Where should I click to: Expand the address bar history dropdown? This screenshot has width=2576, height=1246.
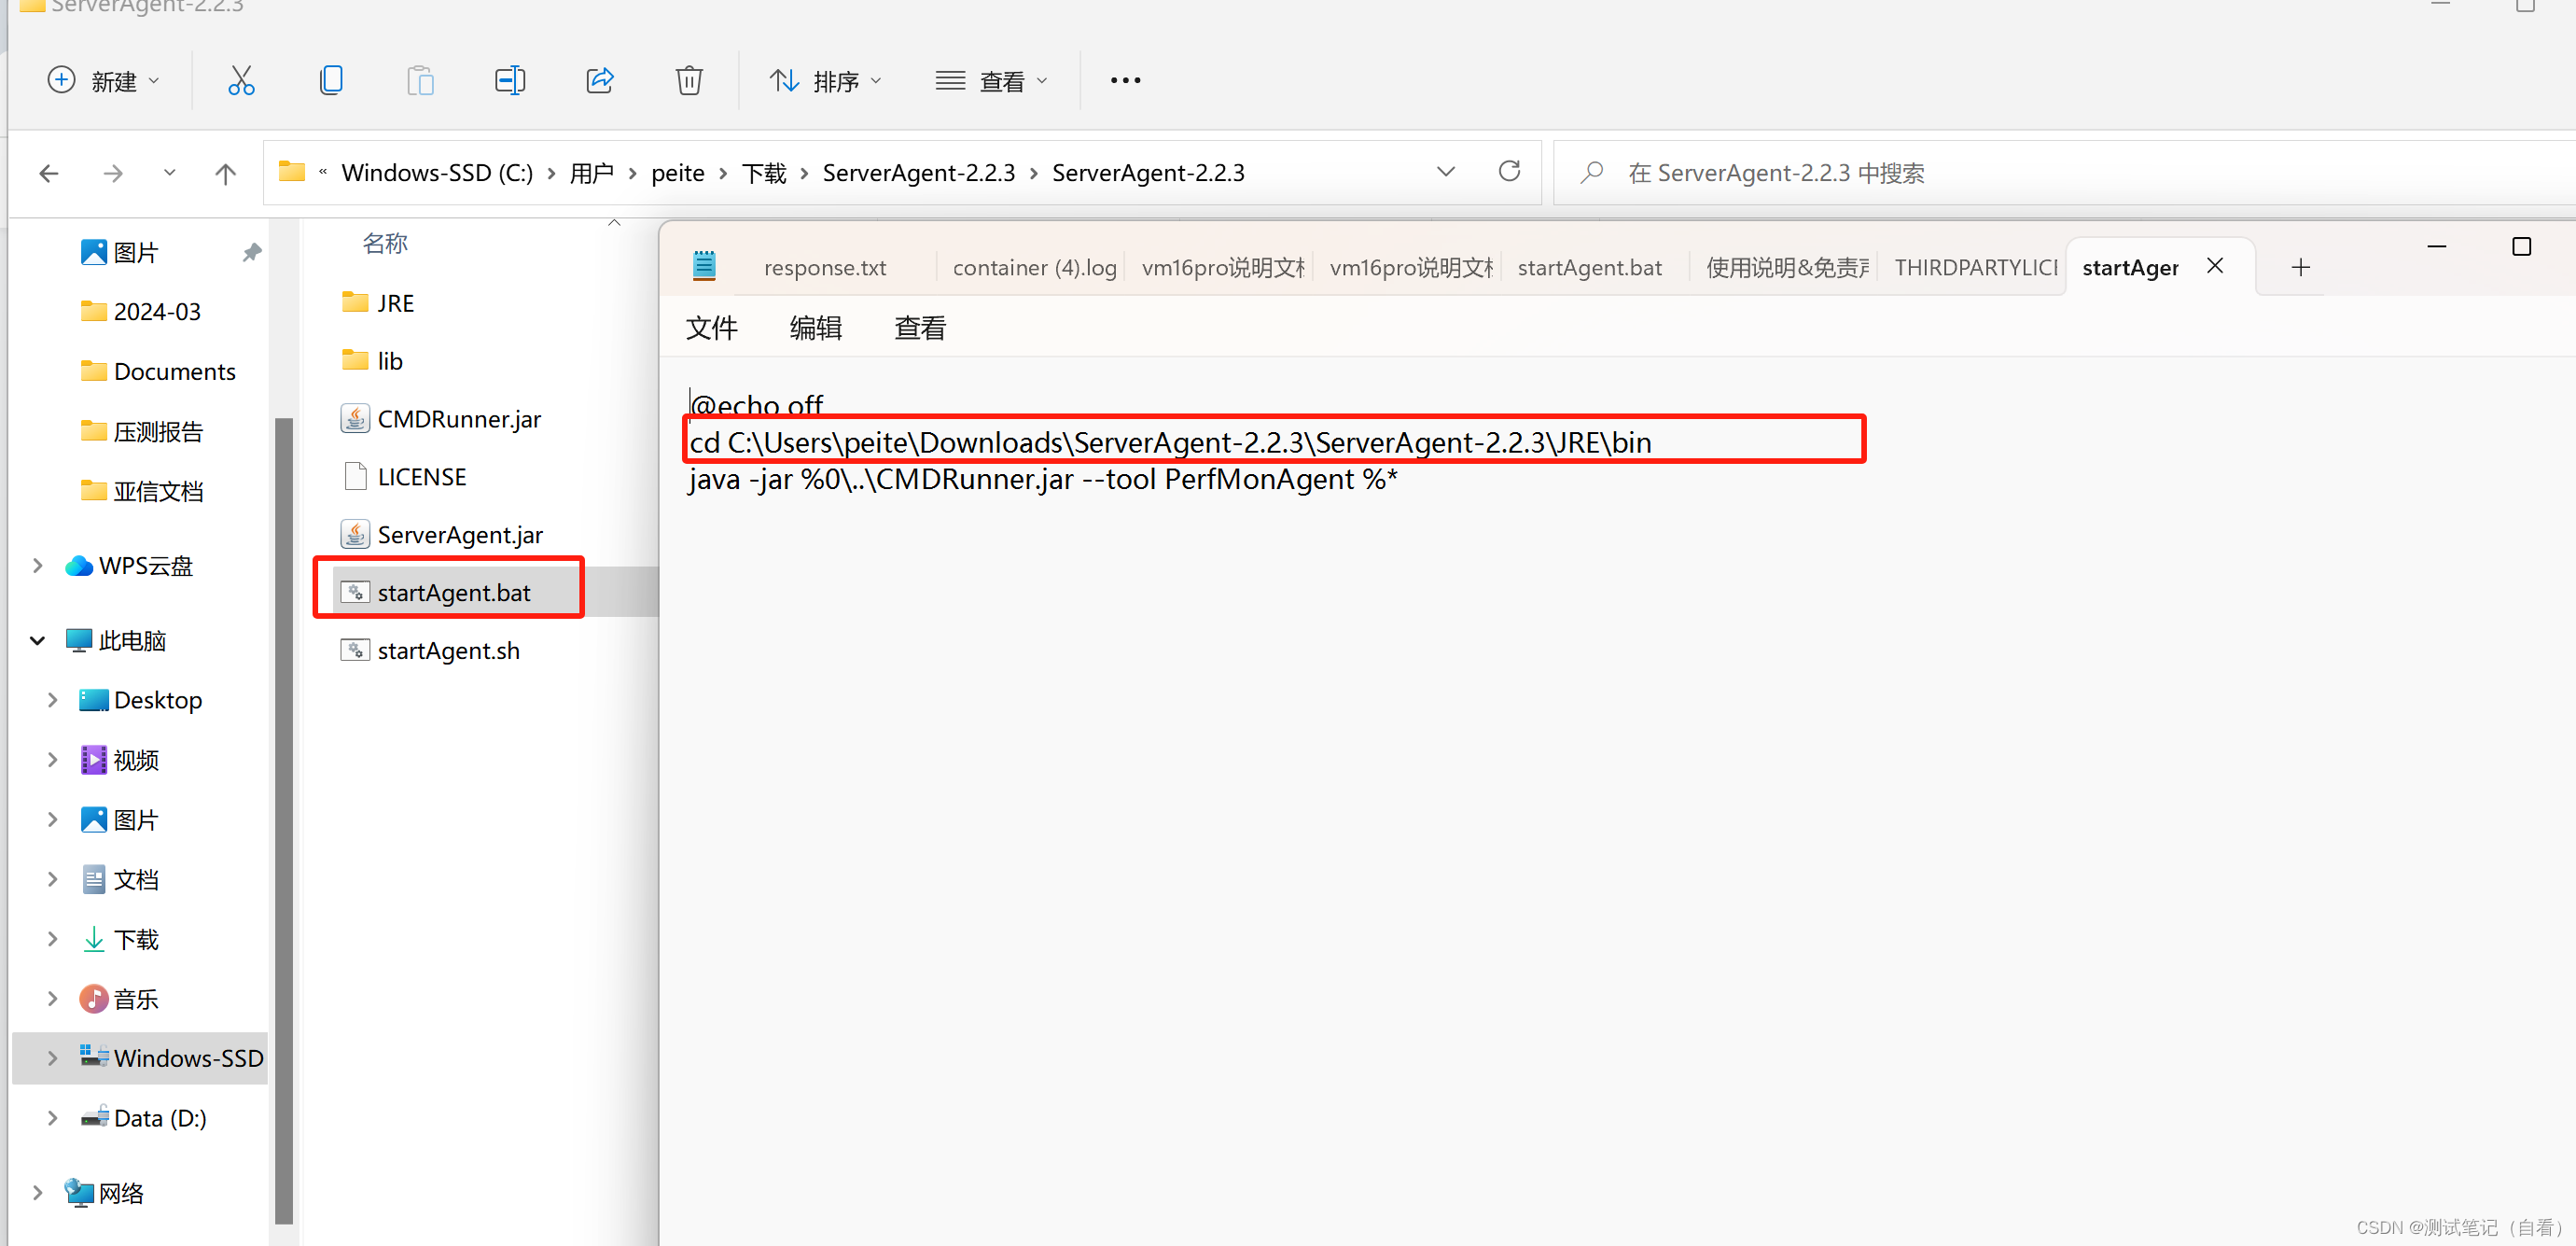(x=1445, y=172)
